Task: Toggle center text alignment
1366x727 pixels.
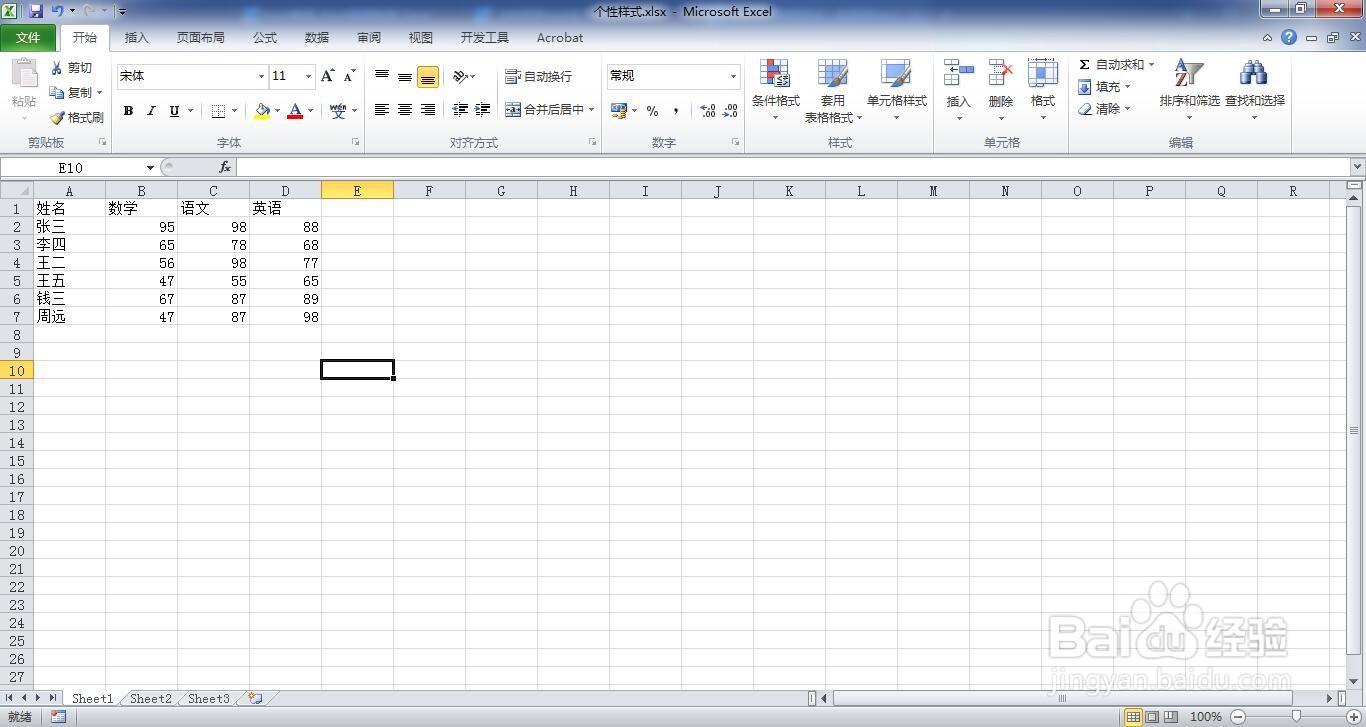Action: [405, 110]
